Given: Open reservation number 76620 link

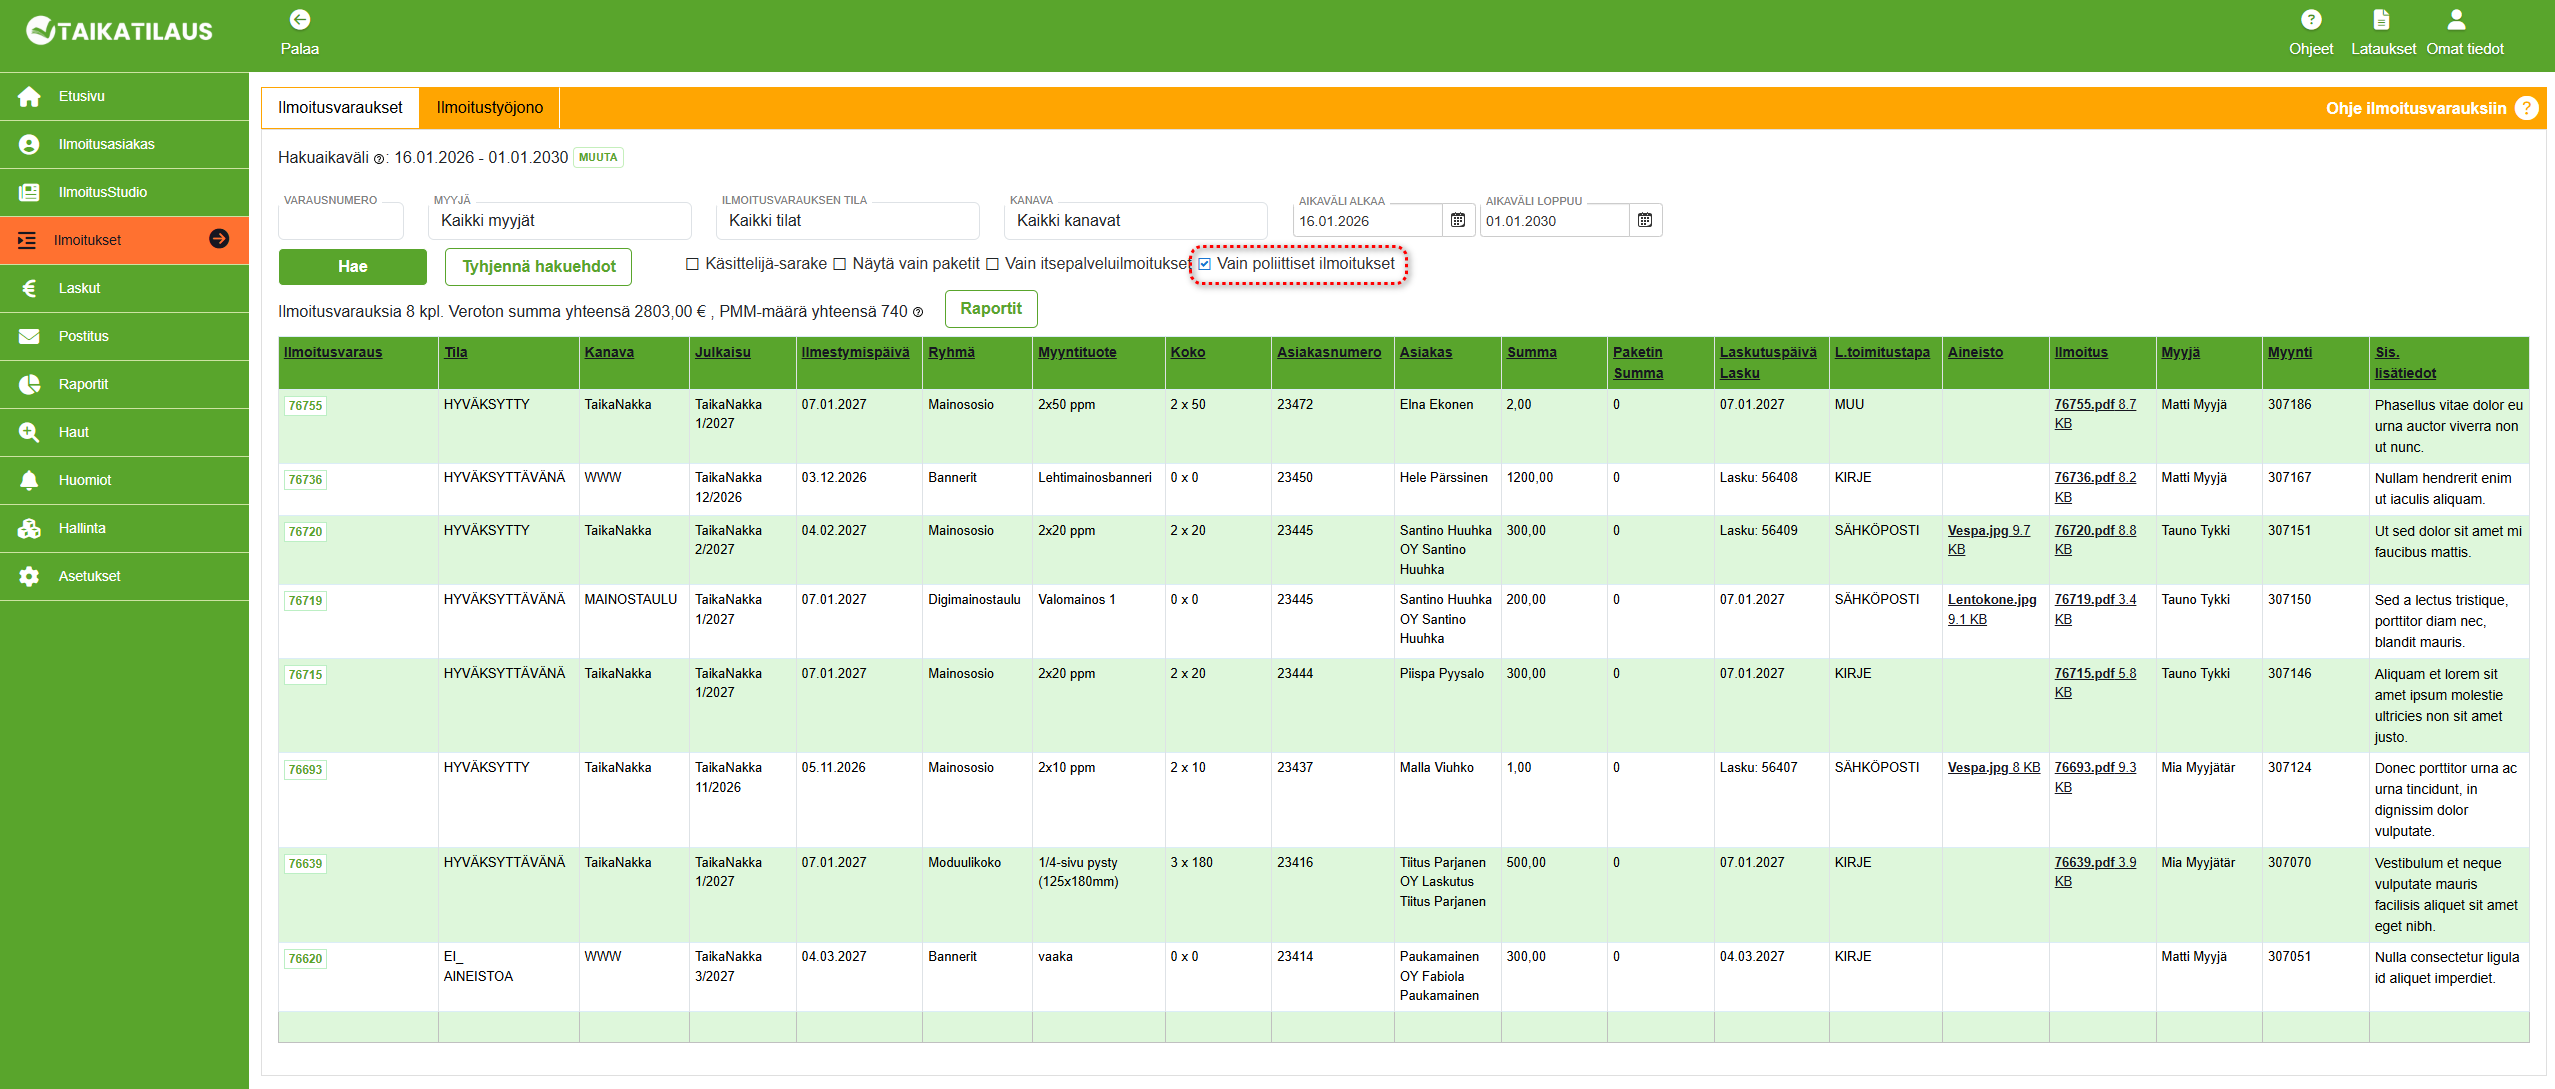Looking at the screenshot, I should pos(305,959).
